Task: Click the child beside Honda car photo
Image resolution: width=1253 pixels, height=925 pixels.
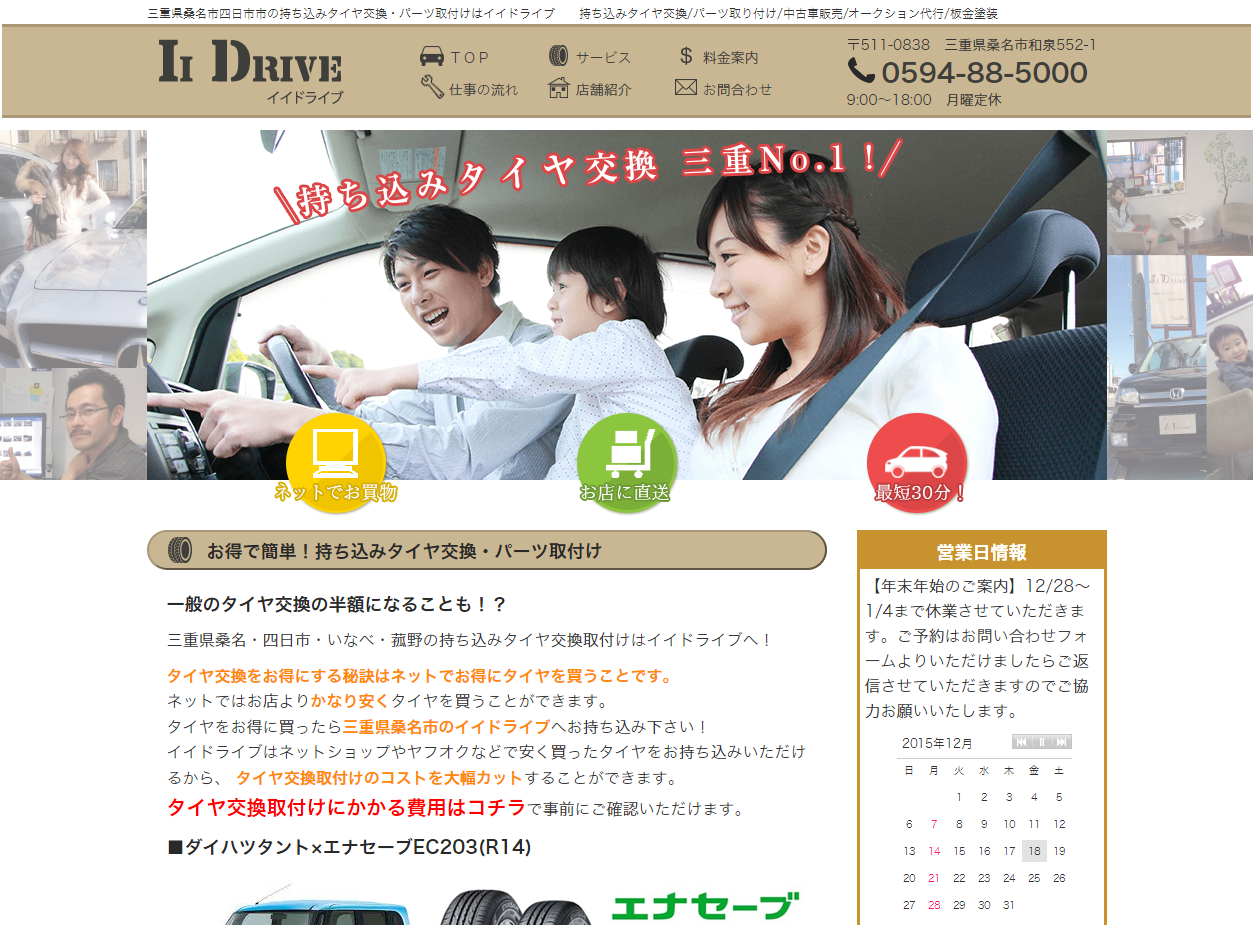Action: (x=1180, y=367)
